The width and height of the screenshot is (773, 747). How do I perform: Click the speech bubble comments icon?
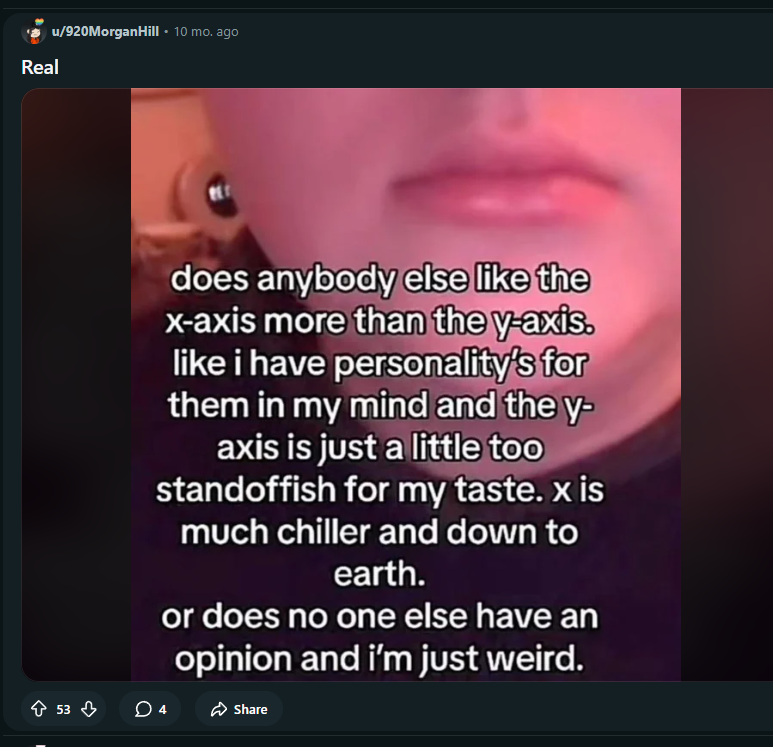143,709
